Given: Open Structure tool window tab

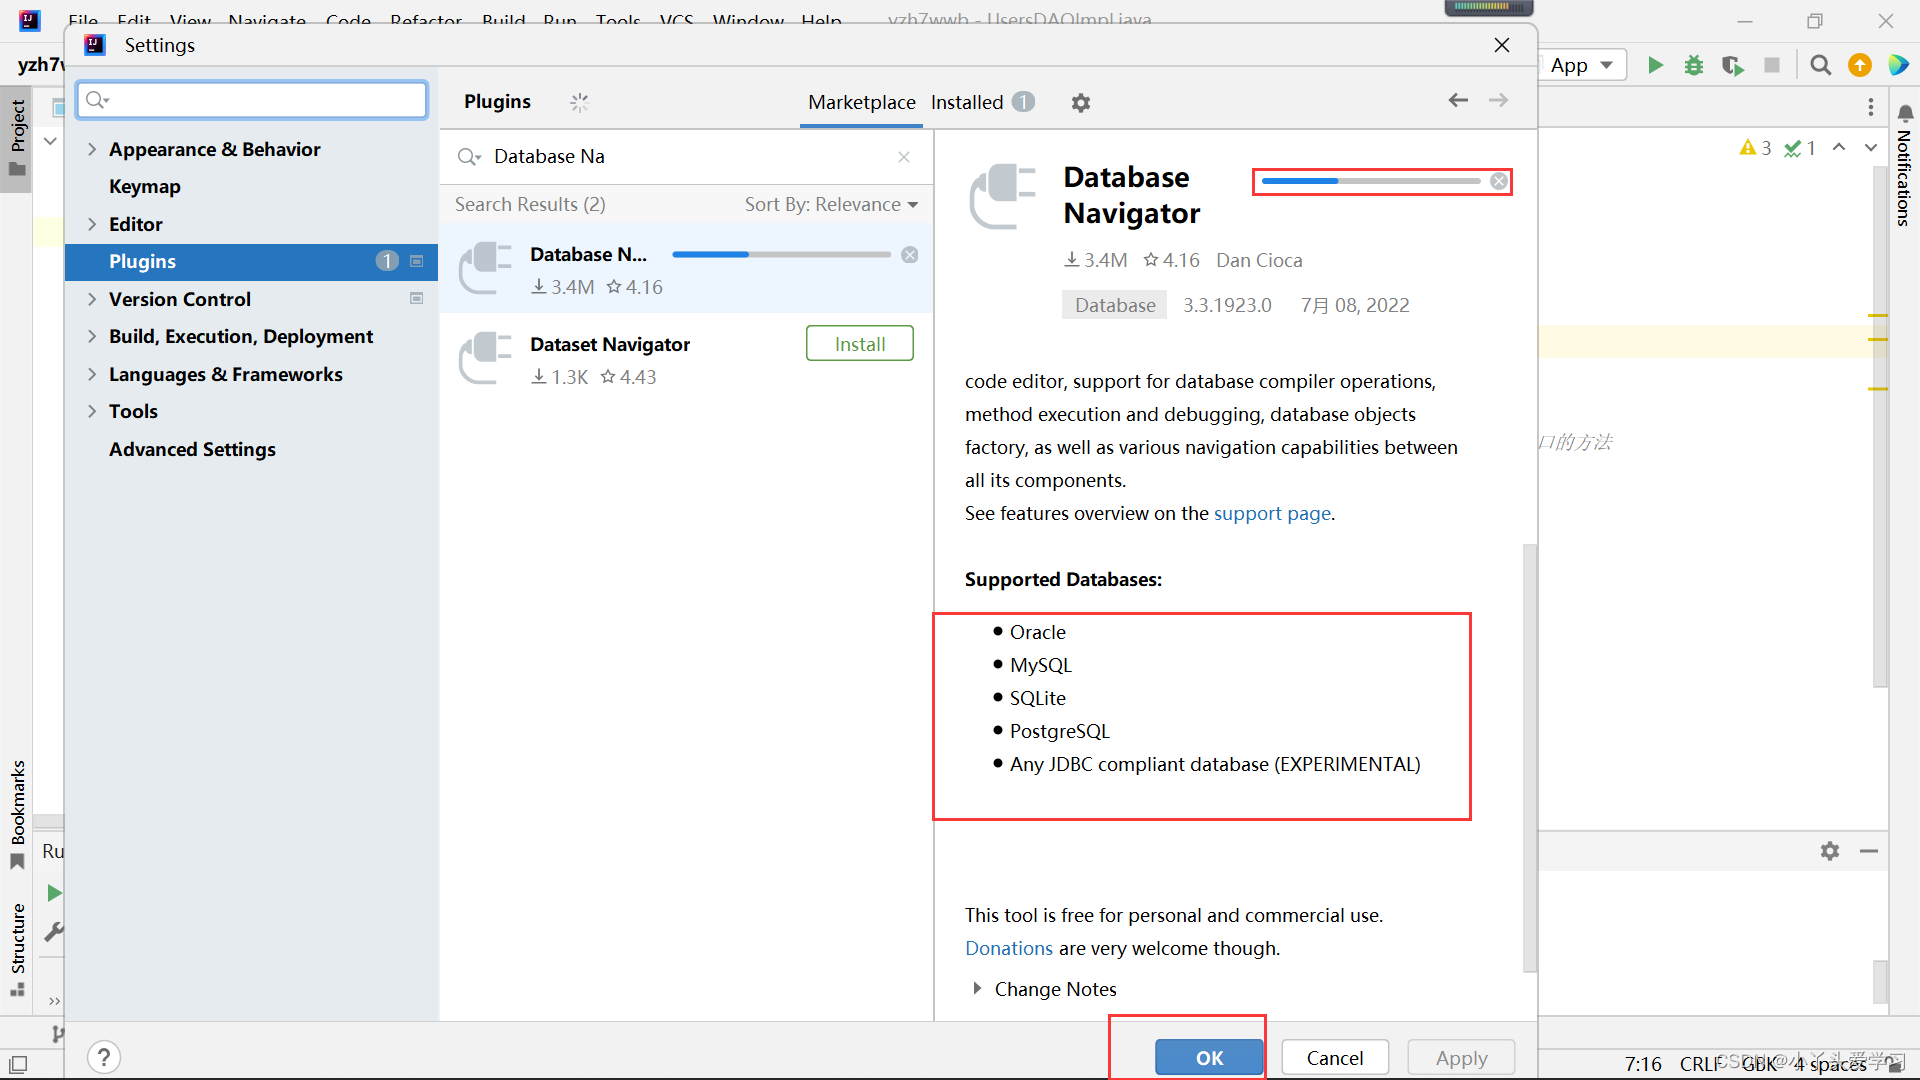Looking at the screenshot, I should coord(17,948).
